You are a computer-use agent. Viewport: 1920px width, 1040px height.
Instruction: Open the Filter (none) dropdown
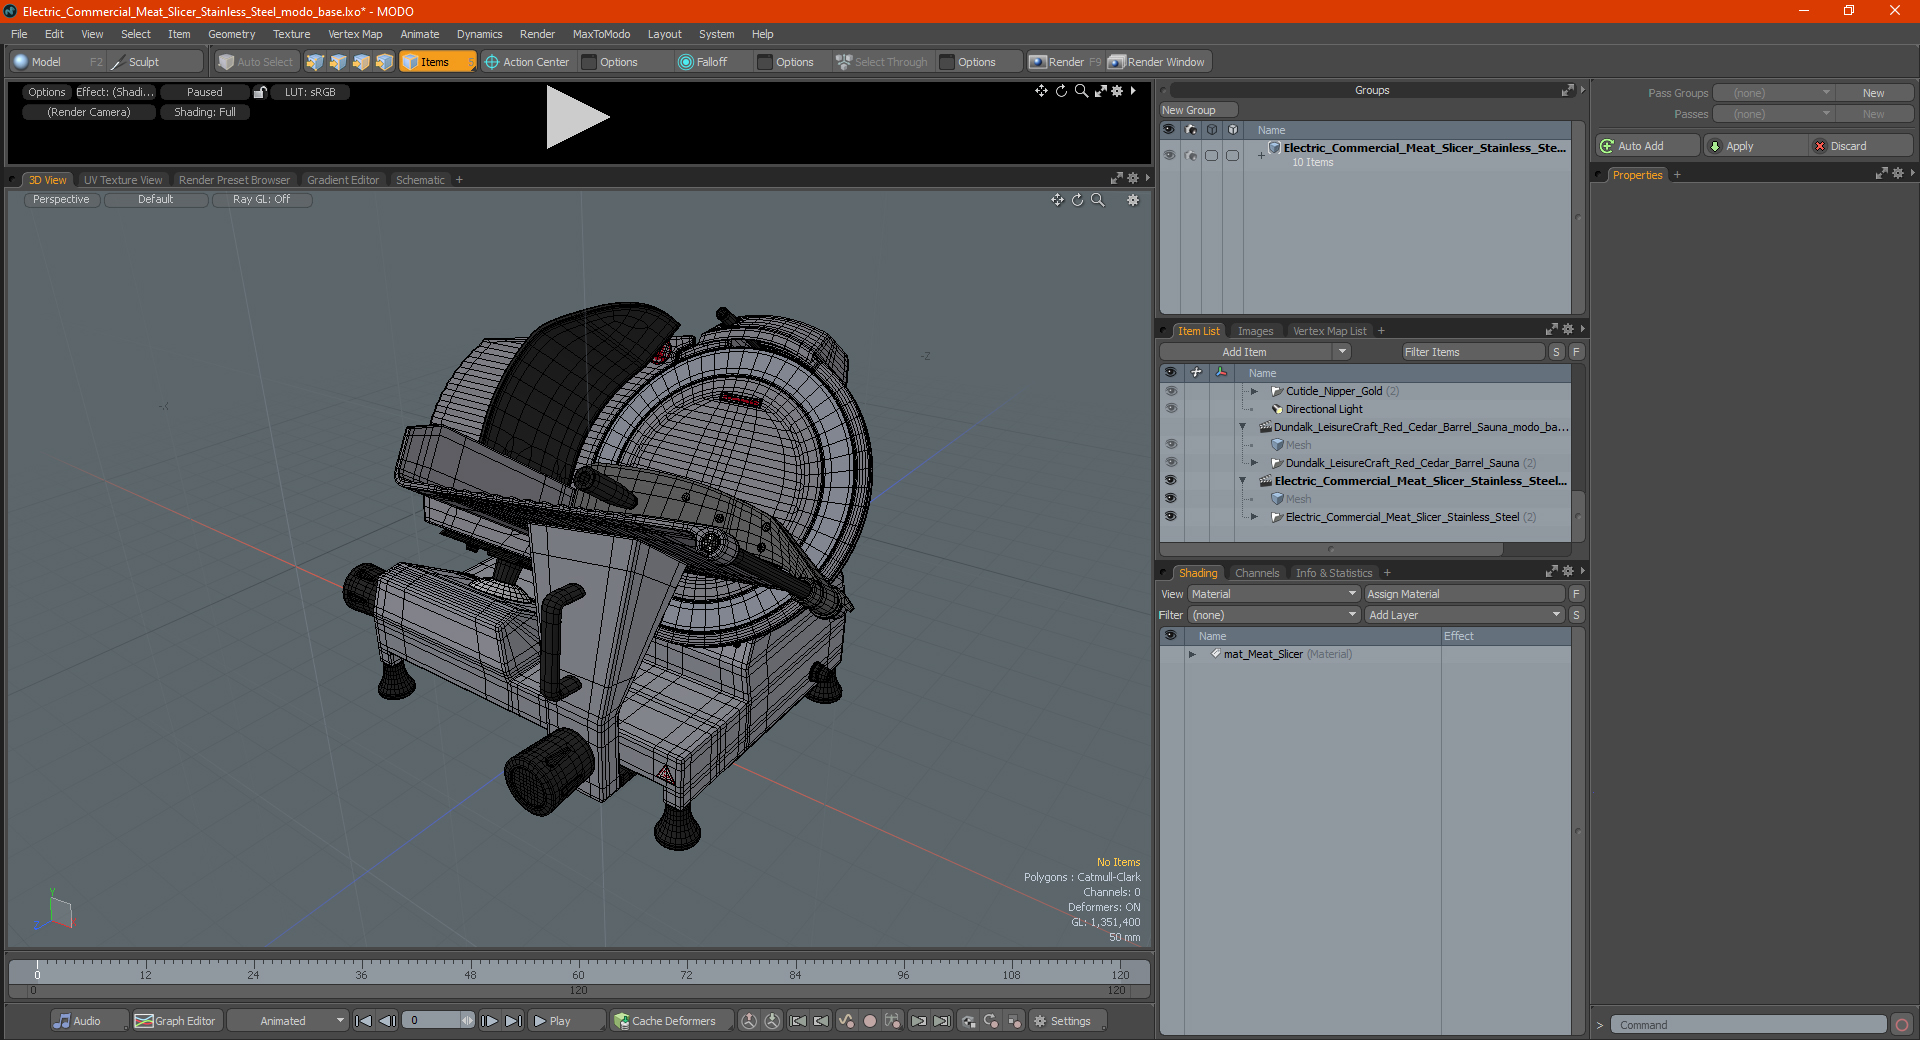pos(1273,615)
